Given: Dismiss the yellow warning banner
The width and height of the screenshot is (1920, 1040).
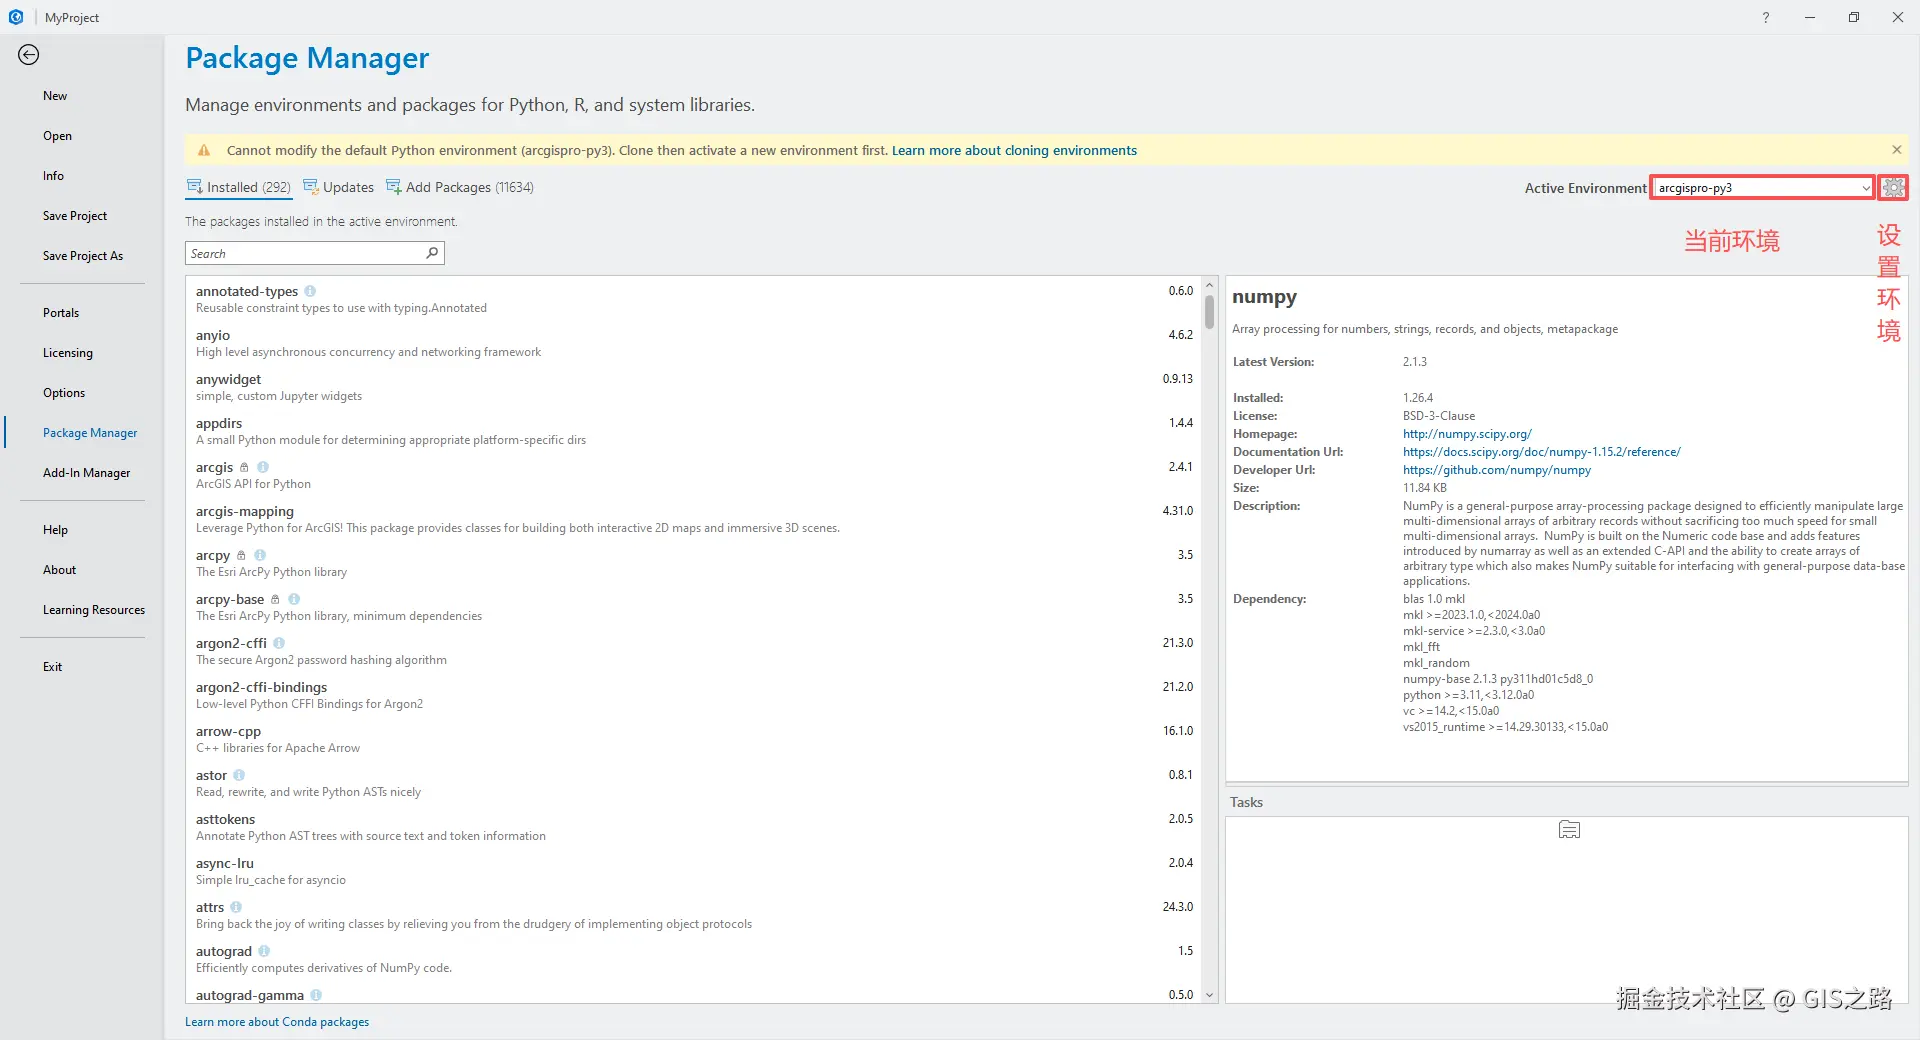Looking at the screenshot, I should [x=1896, y=150].
